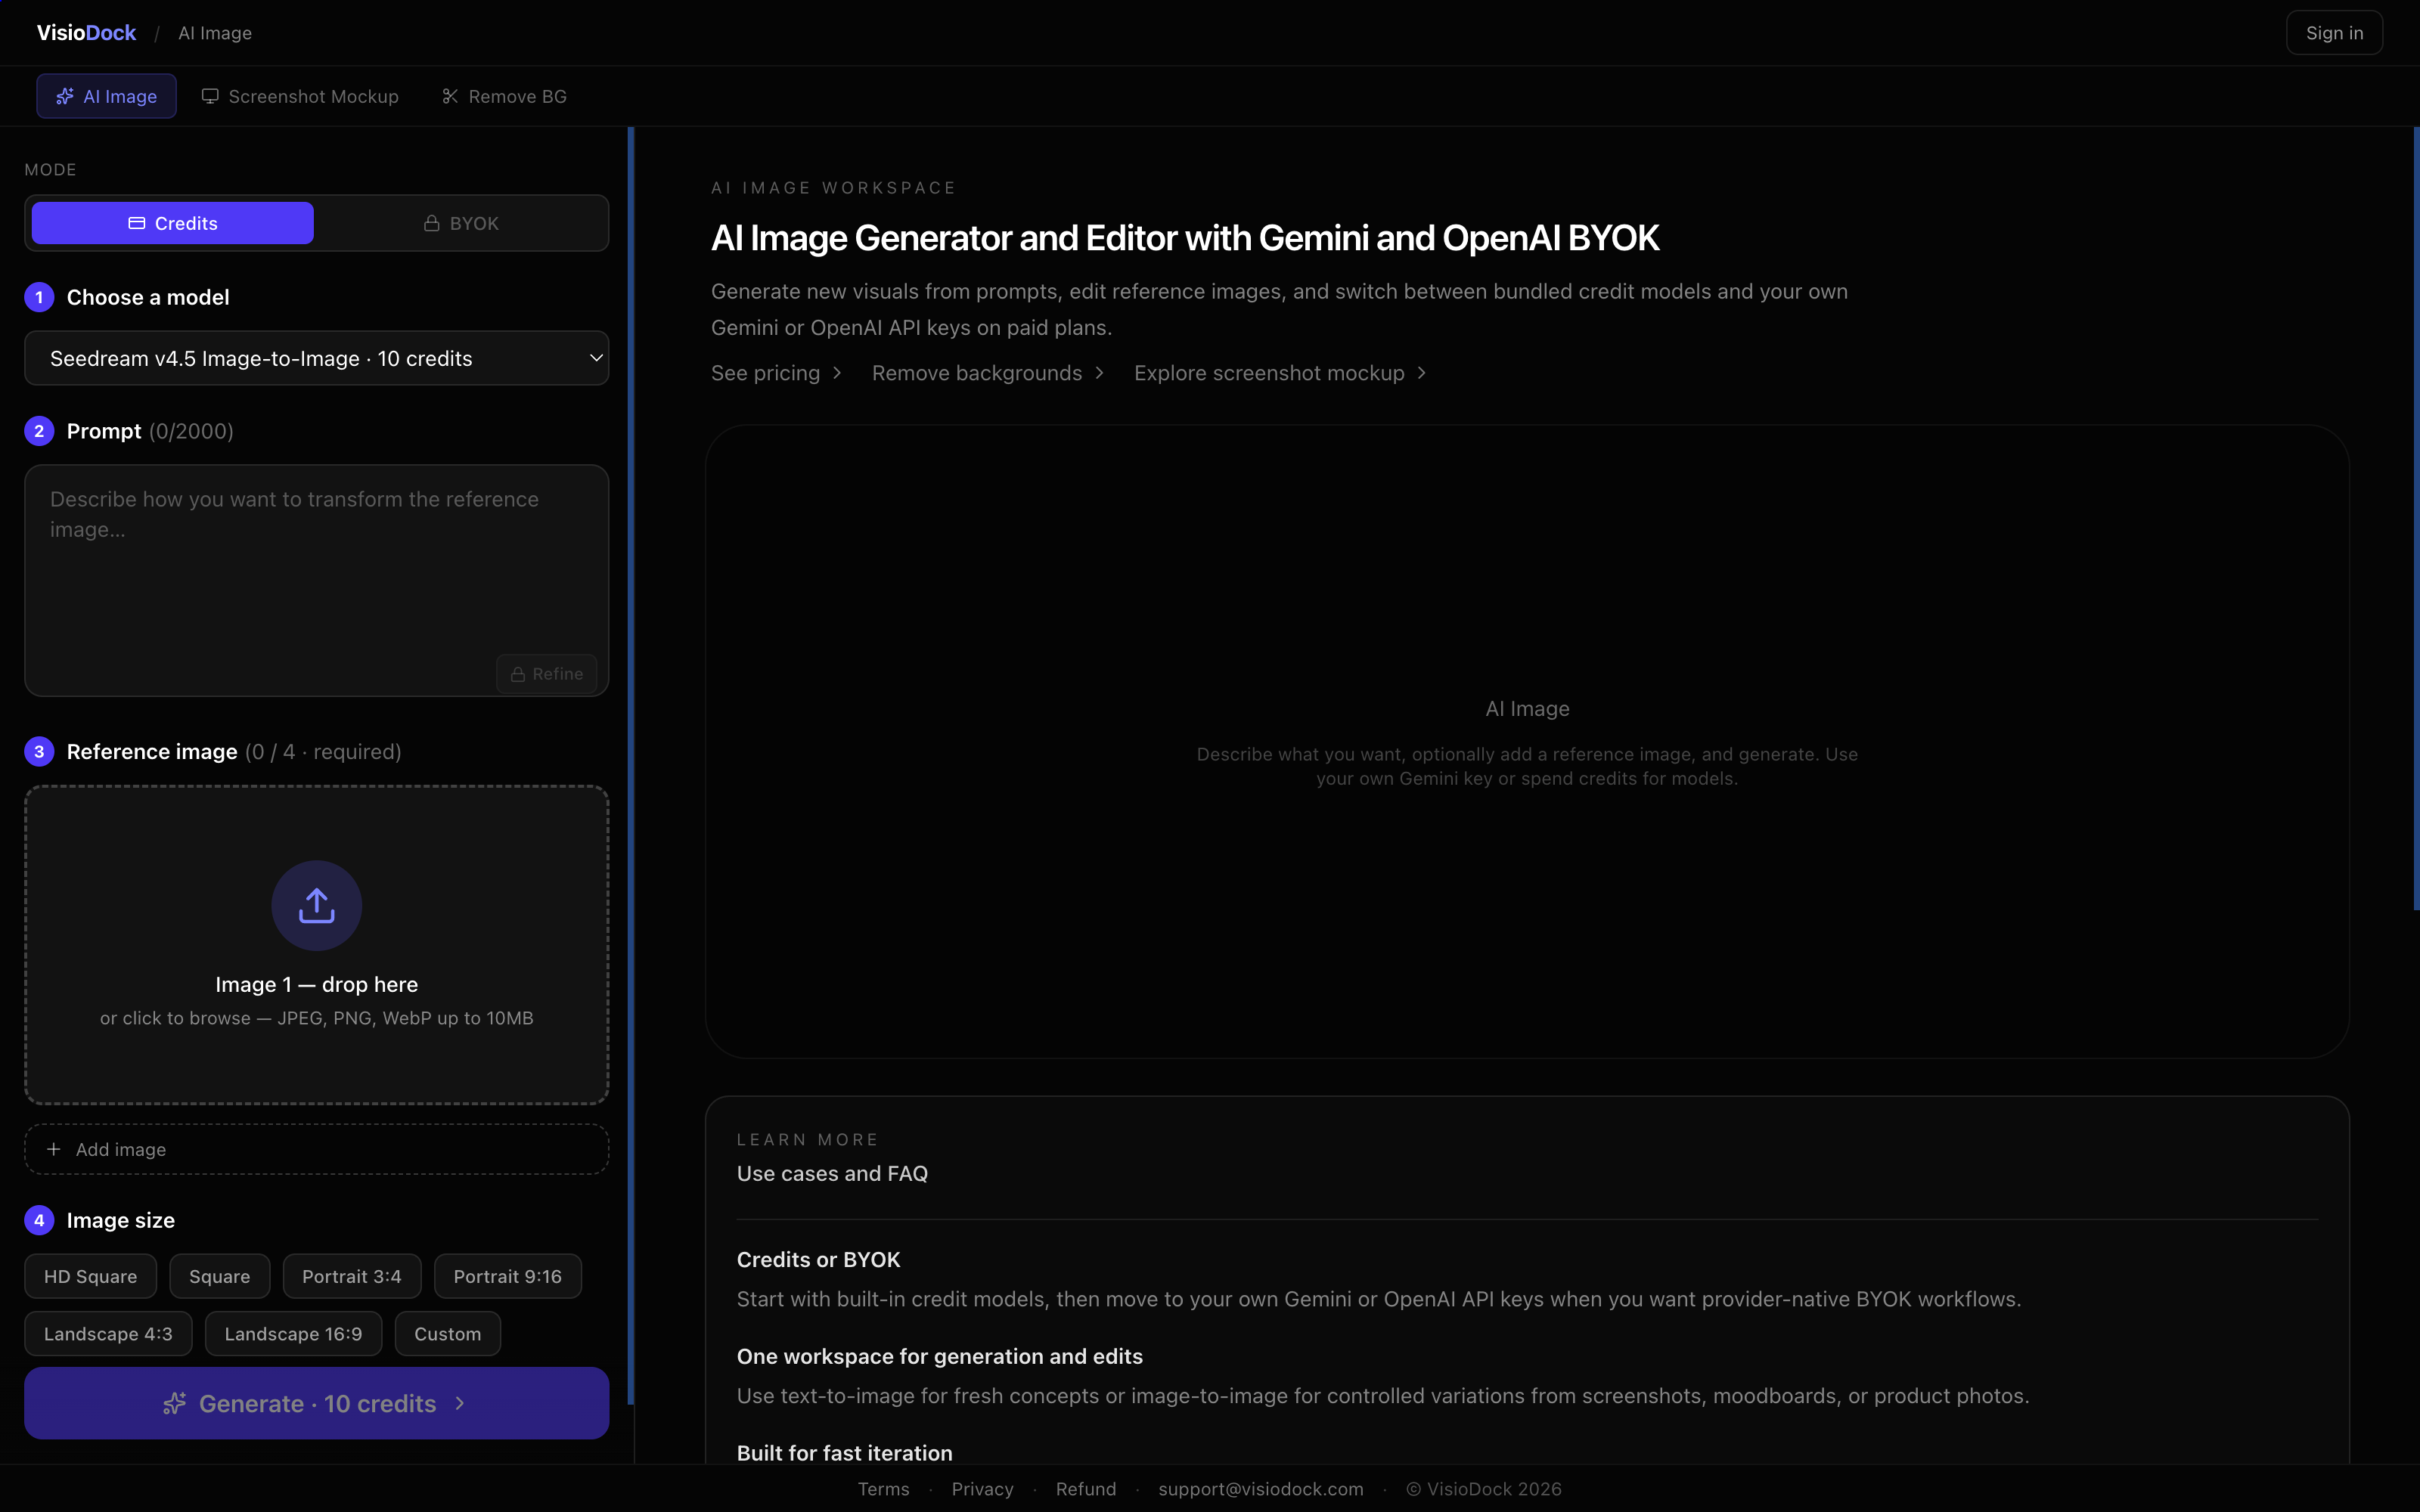
Task: Click the lock icon next to BYOK
Action: (432, 223)
